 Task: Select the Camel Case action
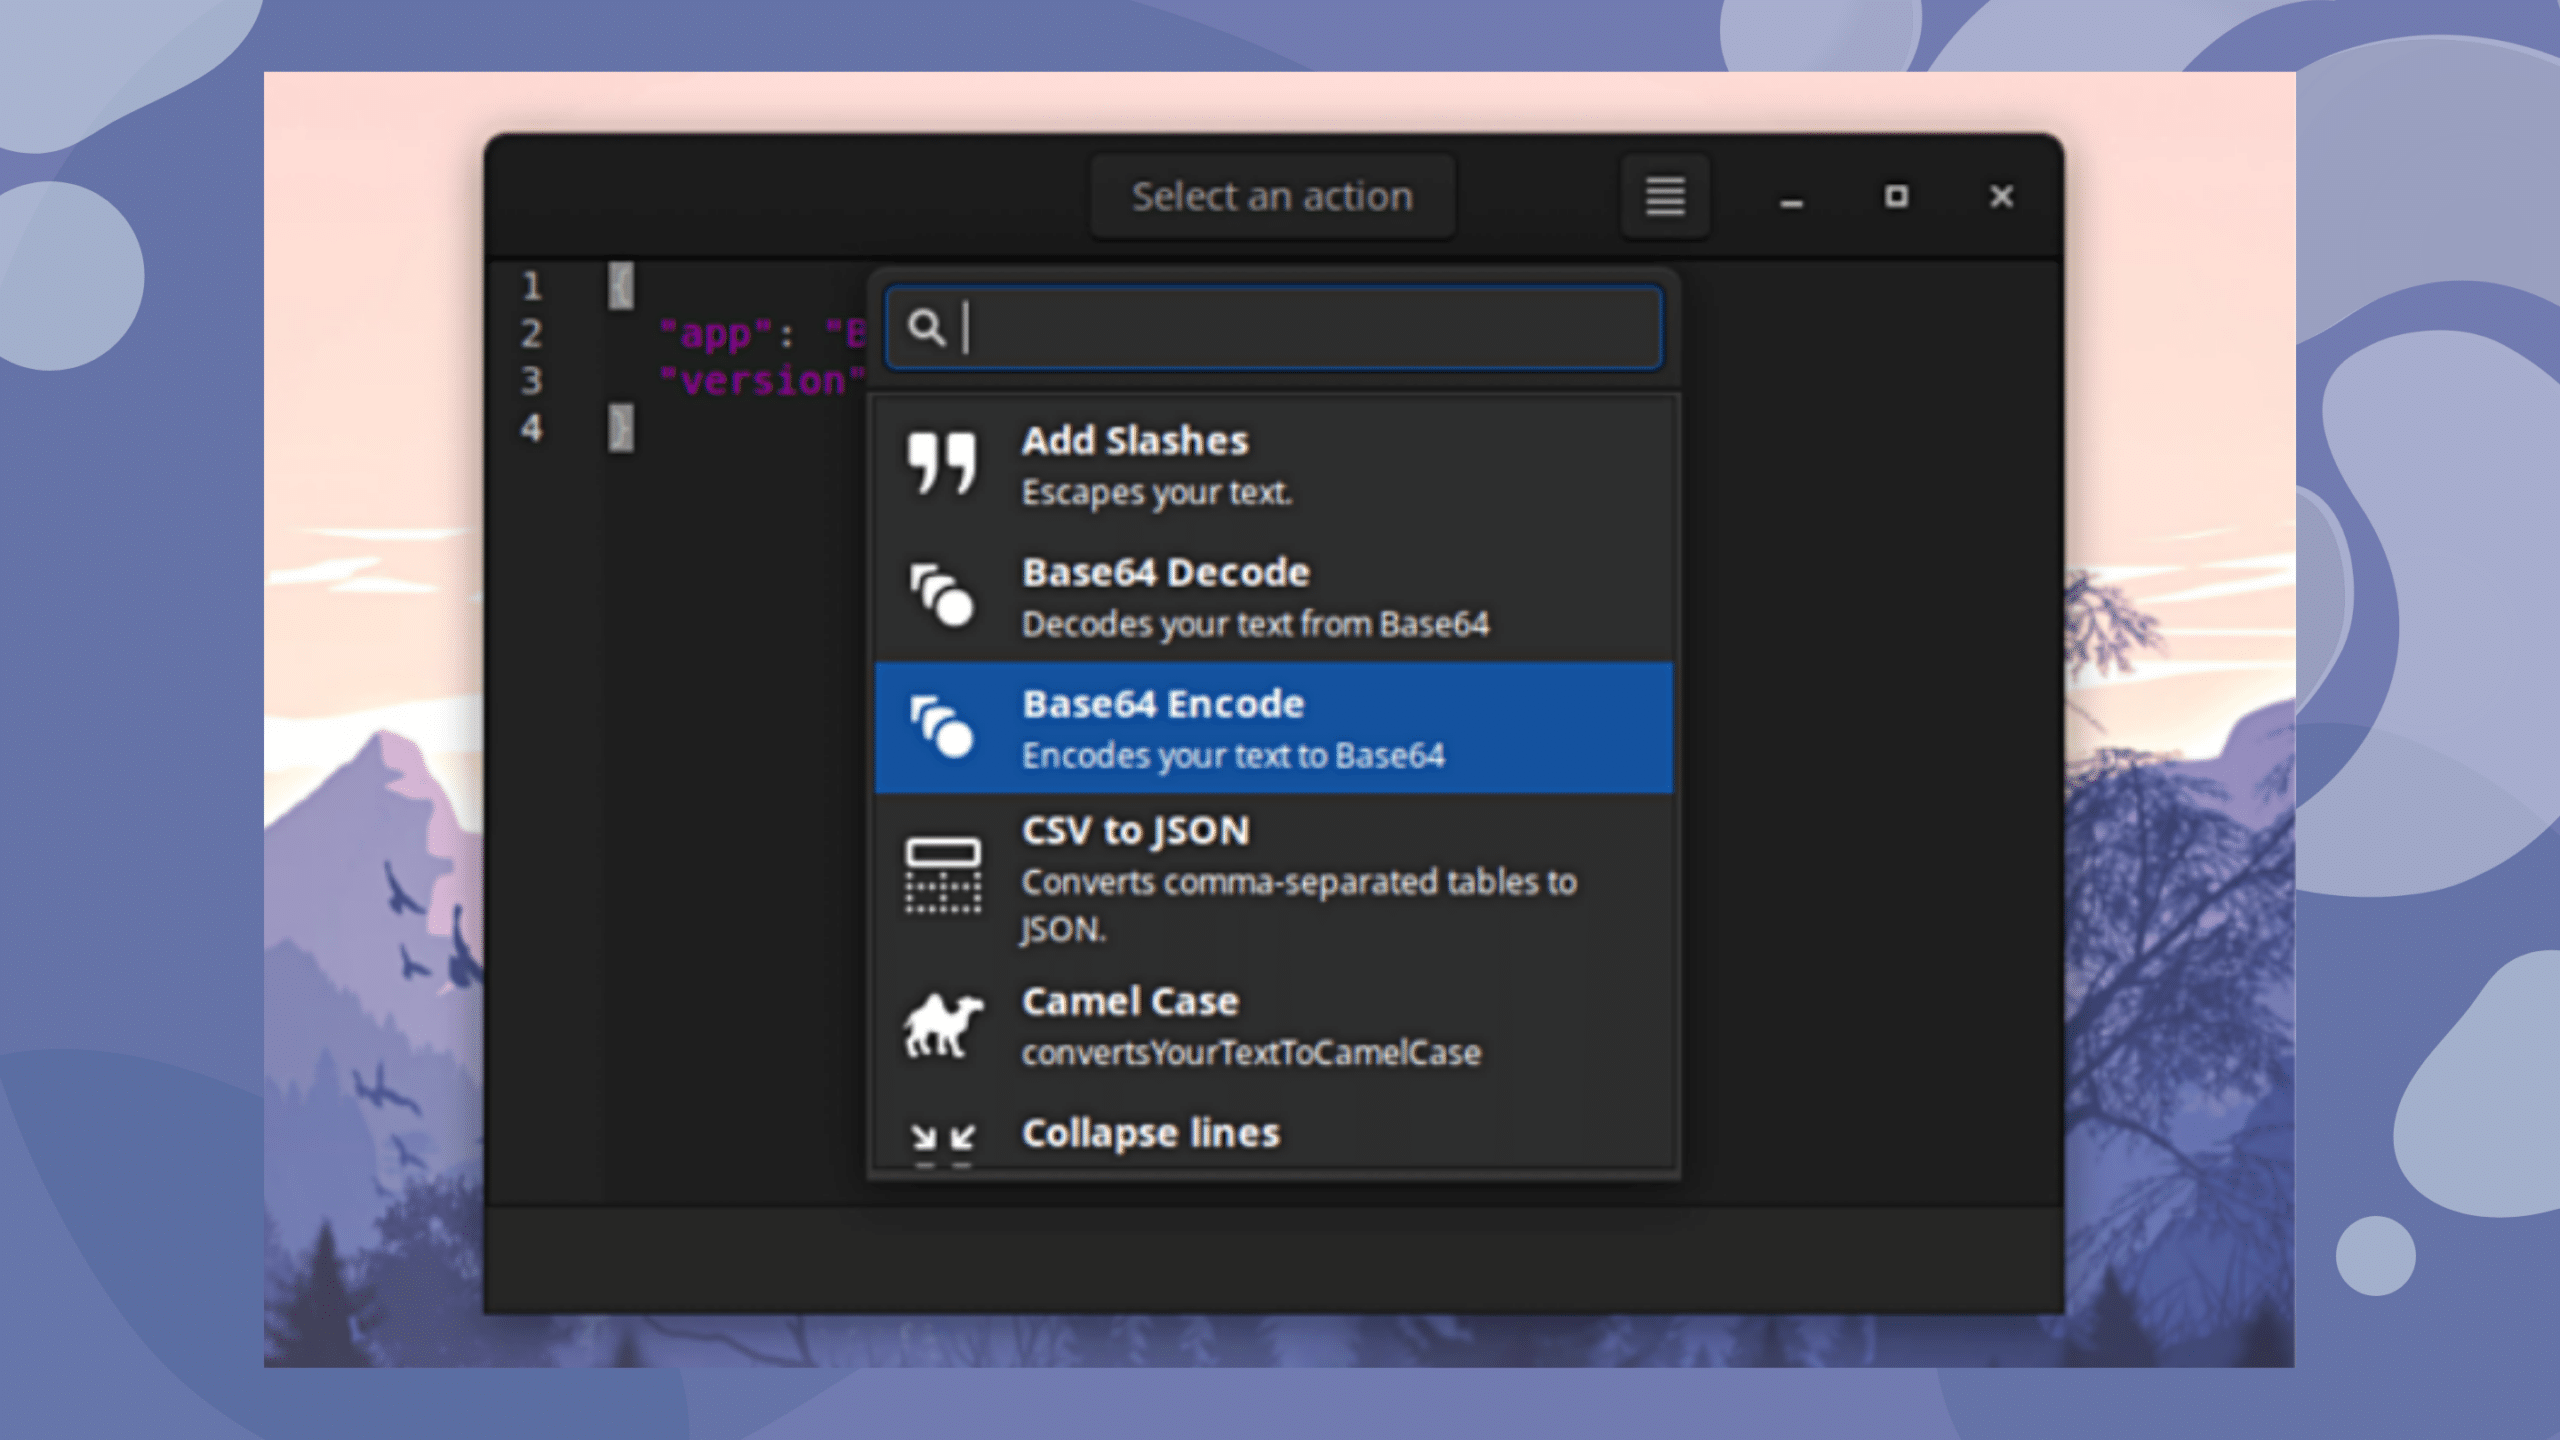[1273, 1025]
